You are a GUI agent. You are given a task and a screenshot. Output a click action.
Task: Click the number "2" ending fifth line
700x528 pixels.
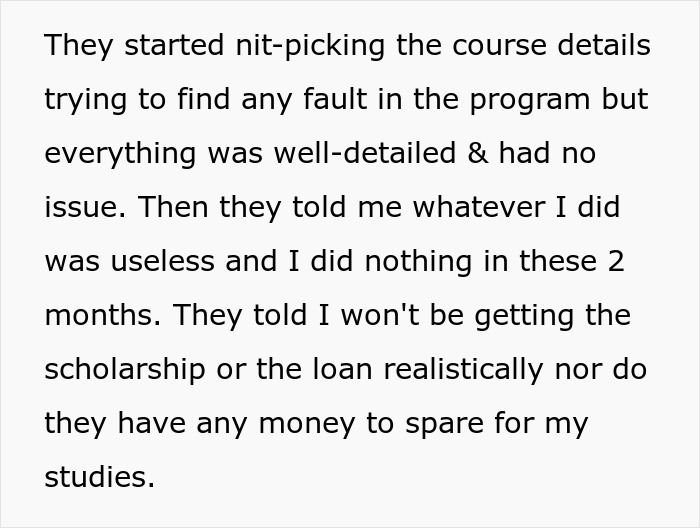[616, 261]
